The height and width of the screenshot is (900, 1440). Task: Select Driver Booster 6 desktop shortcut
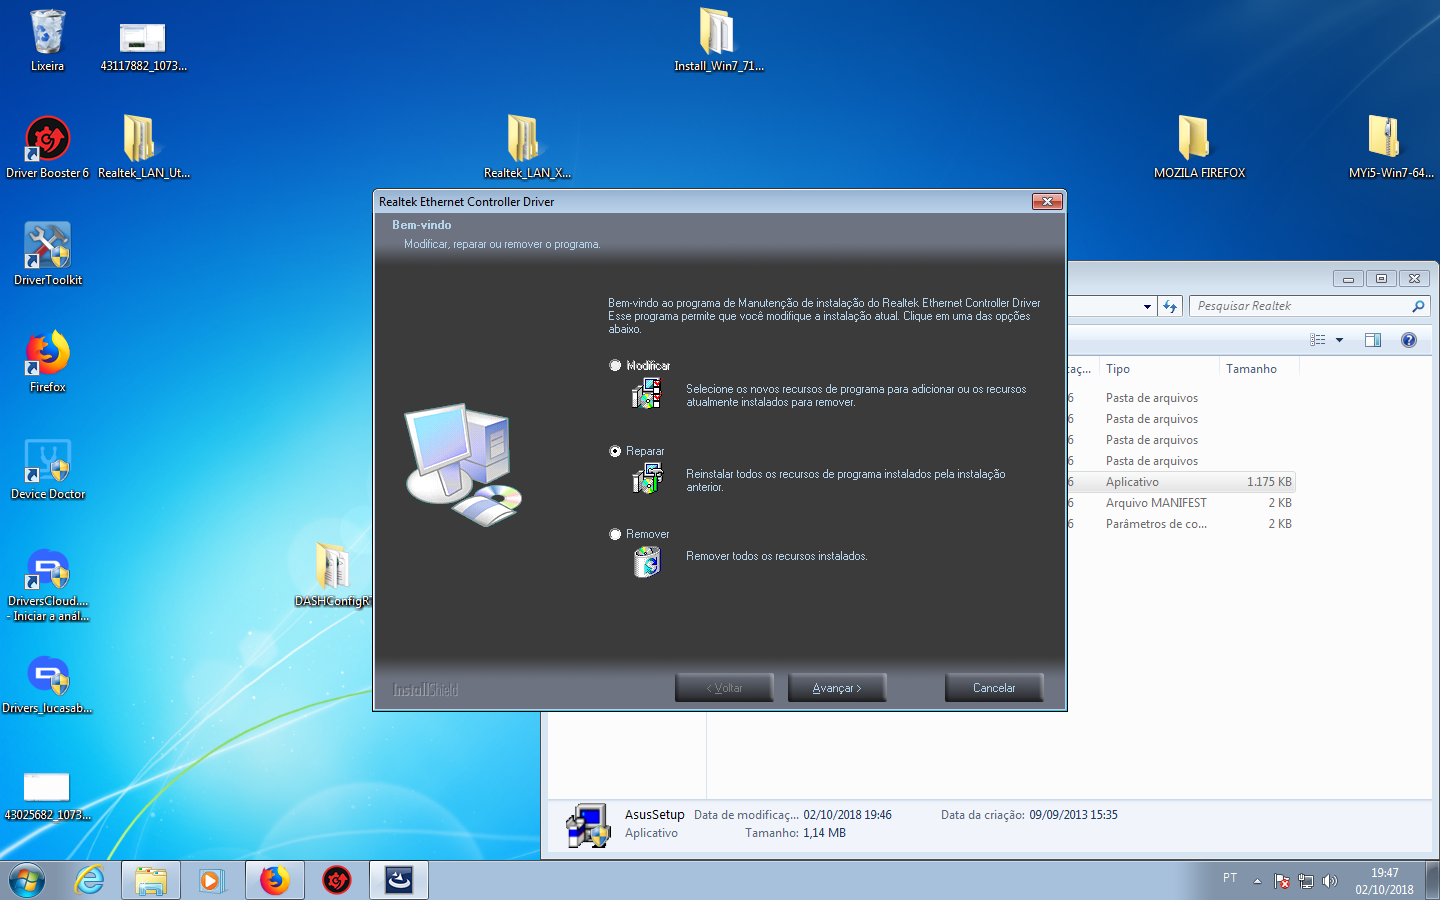[47, 147]
